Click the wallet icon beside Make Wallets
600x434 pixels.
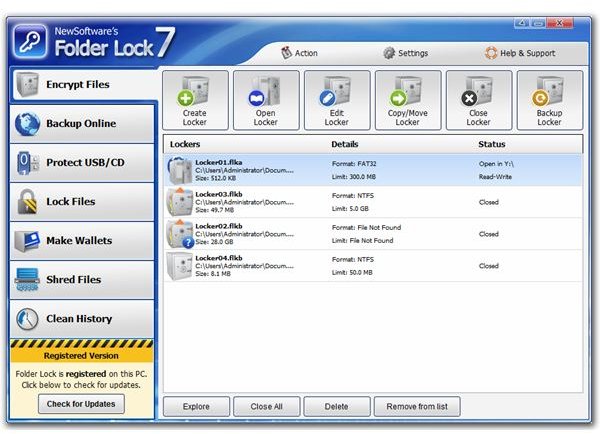click(x=28, y=241)
